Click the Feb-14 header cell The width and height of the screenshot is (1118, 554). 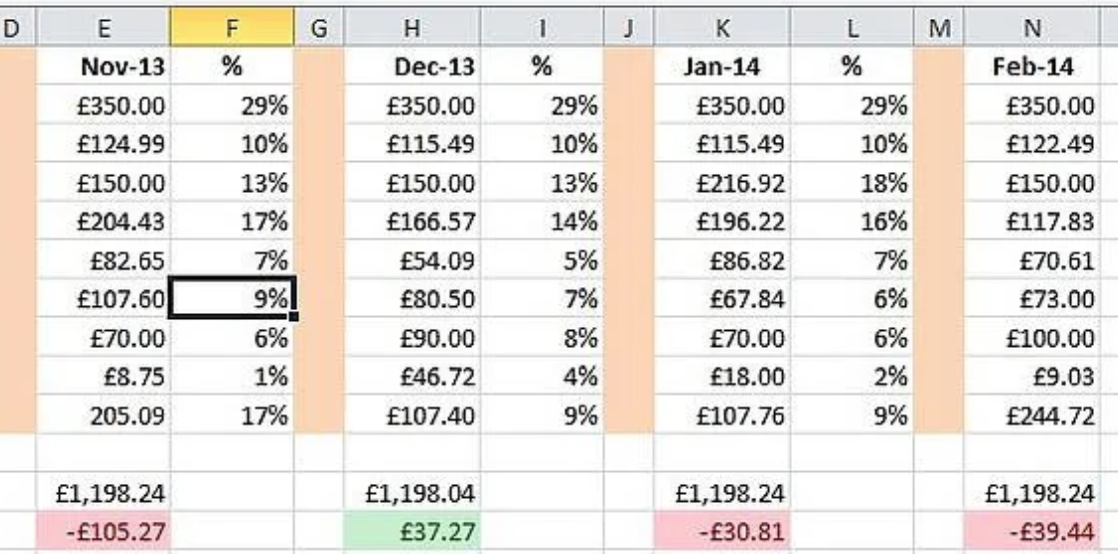pyautogui.click(x=1032, y=66)
